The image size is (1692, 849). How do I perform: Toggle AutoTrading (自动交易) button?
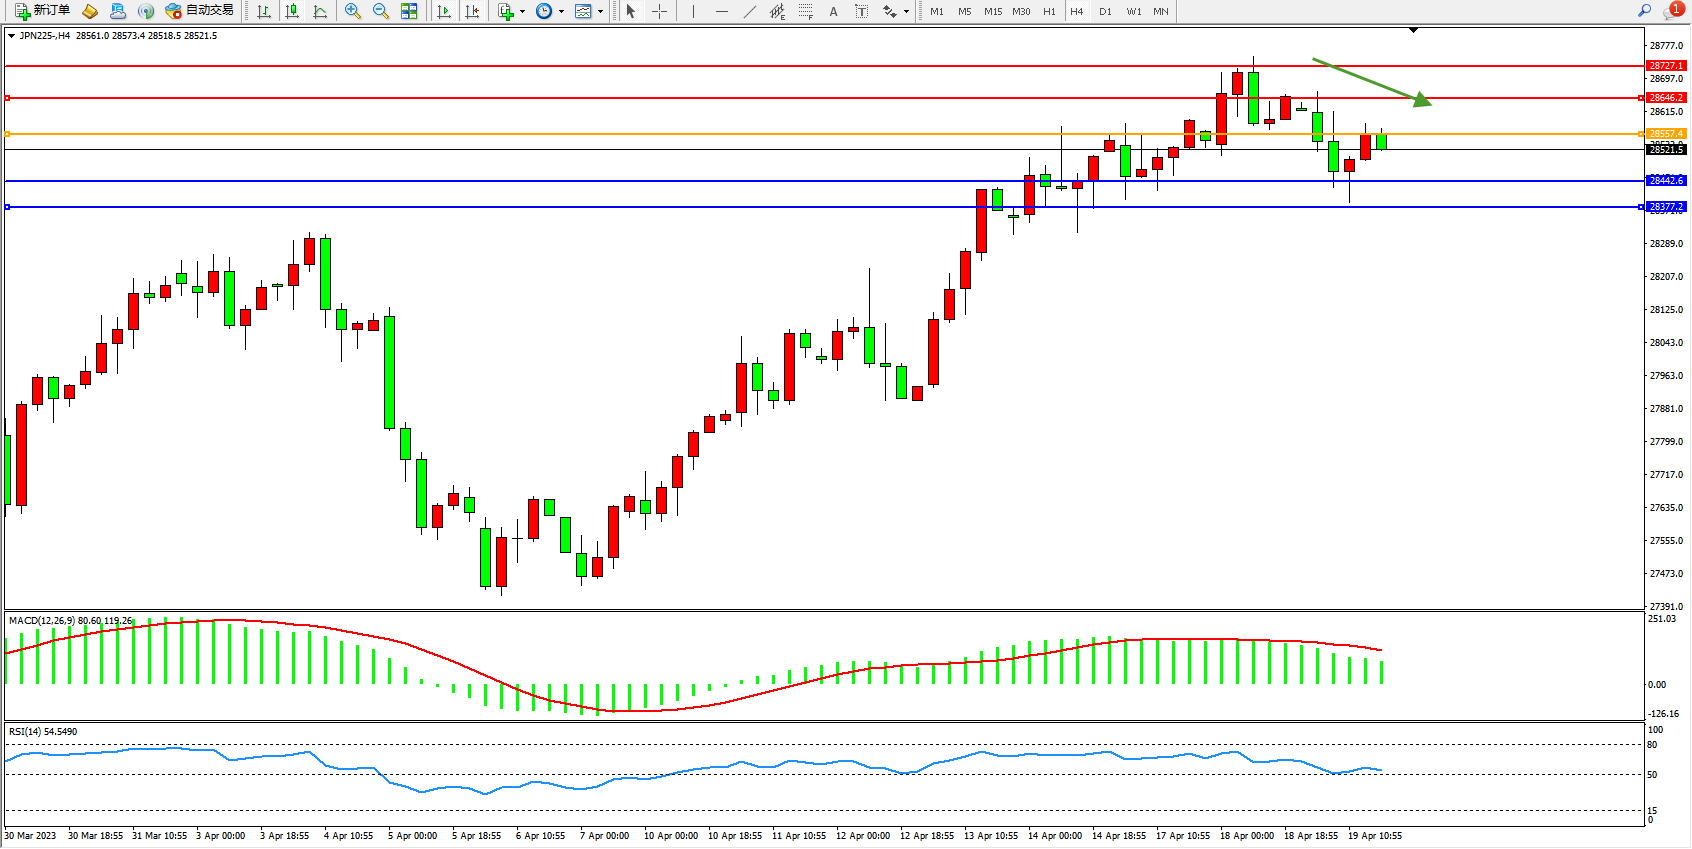point(200,11)
